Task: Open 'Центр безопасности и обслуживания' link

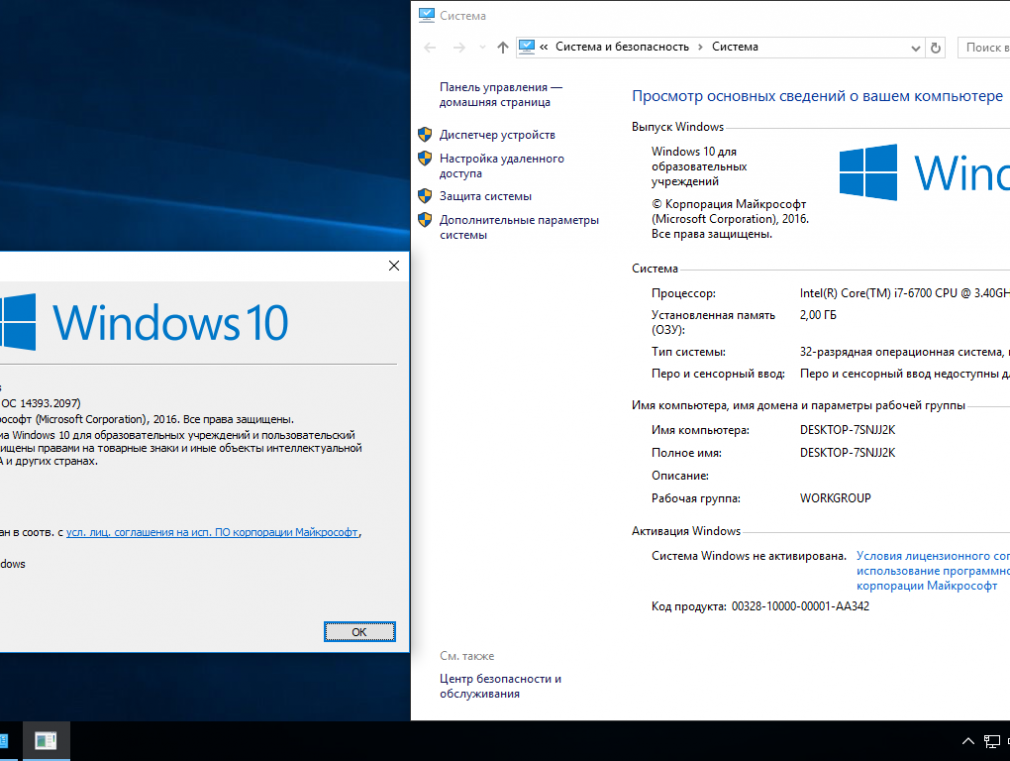Action: pyautogui.click(x=500, y=686)
